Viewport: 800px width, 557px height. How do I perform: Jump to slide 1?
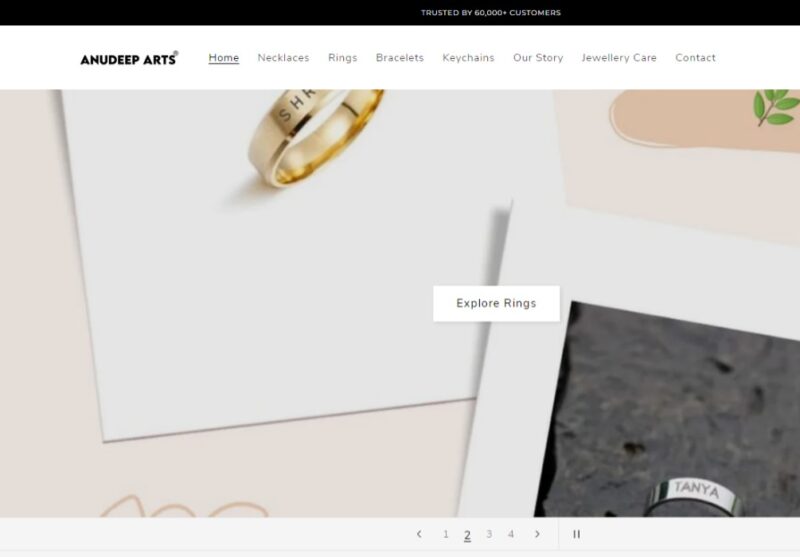pyautogui.click(x=446, y=534)
